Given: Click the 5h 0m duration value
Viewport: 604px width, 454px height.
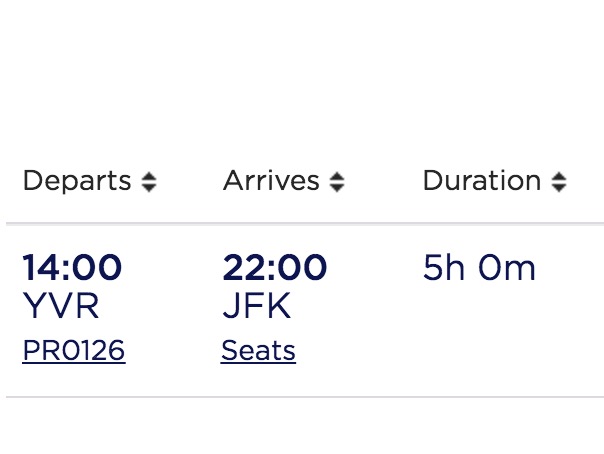Looking at the screenshot, I should (479, 267).
